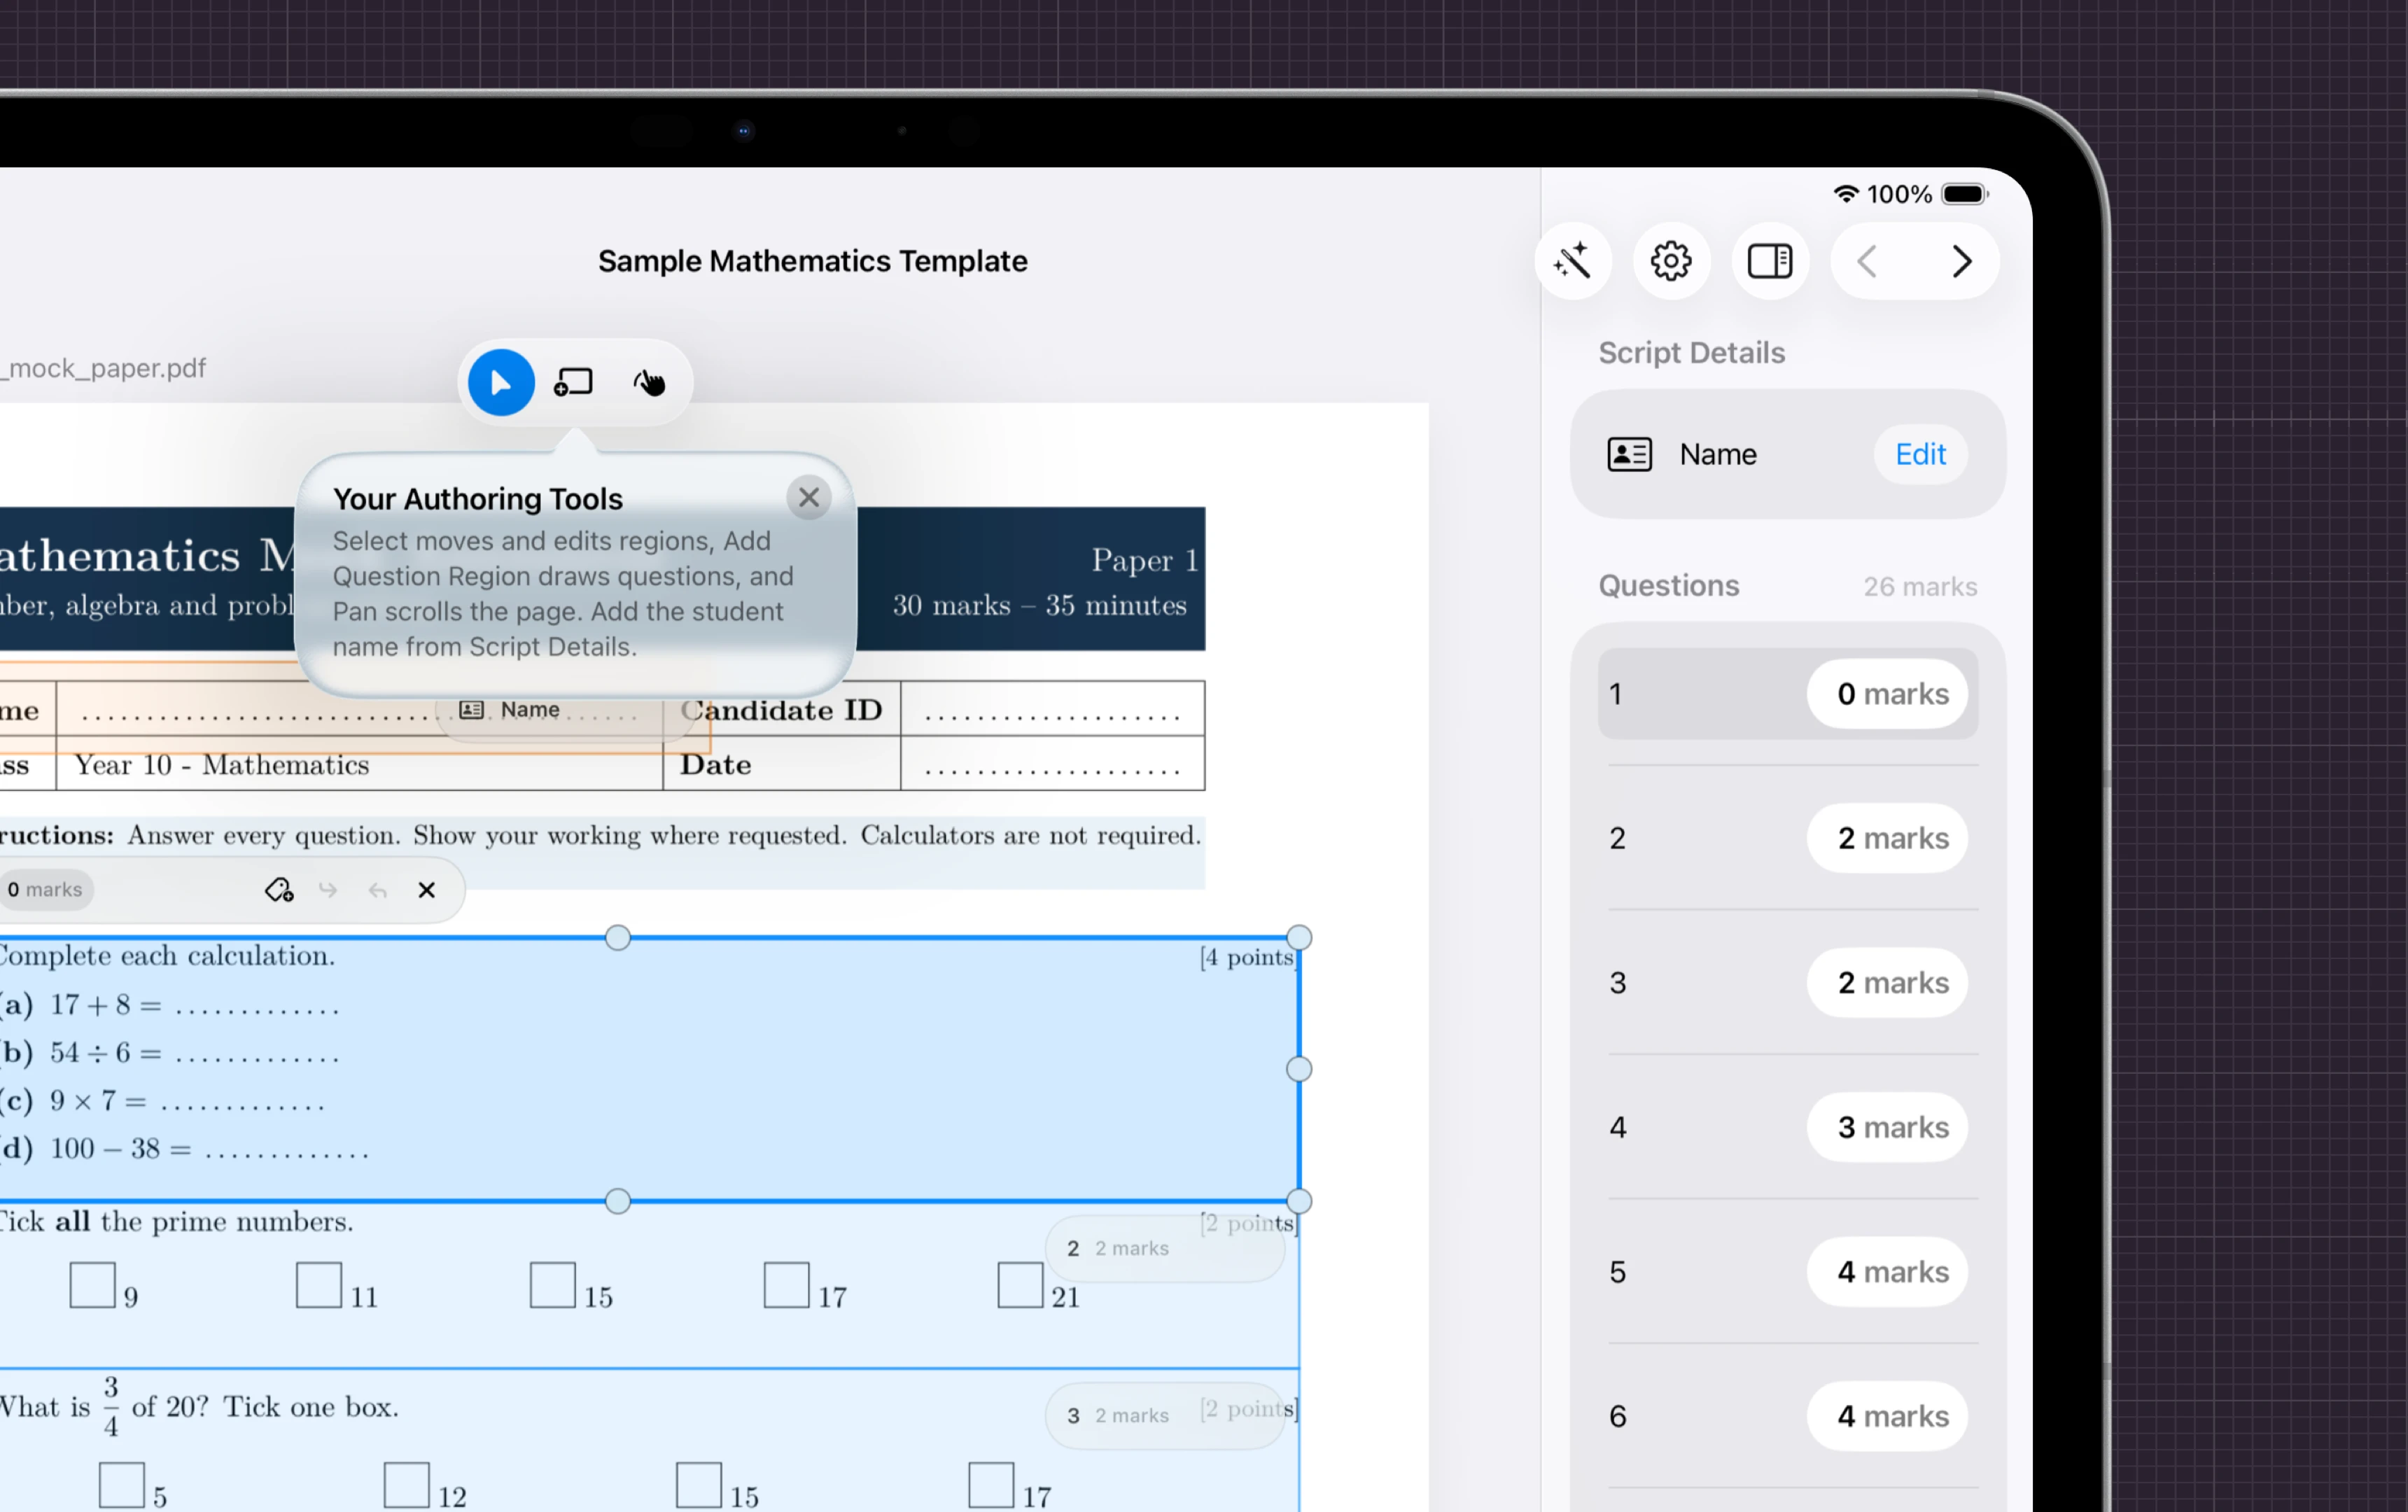Click Edit next to Name
Image resolution: width=2408 pixels, height=1512 pixels.
tap(1921, 455)
